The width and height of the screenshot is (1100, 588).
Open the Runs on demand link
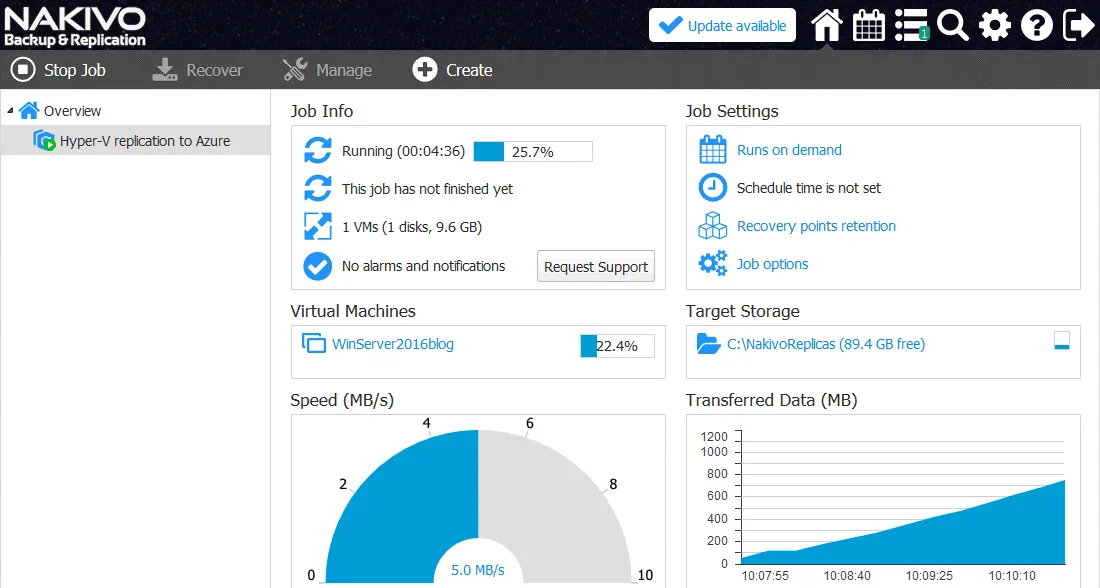click(x=789, y=150)
